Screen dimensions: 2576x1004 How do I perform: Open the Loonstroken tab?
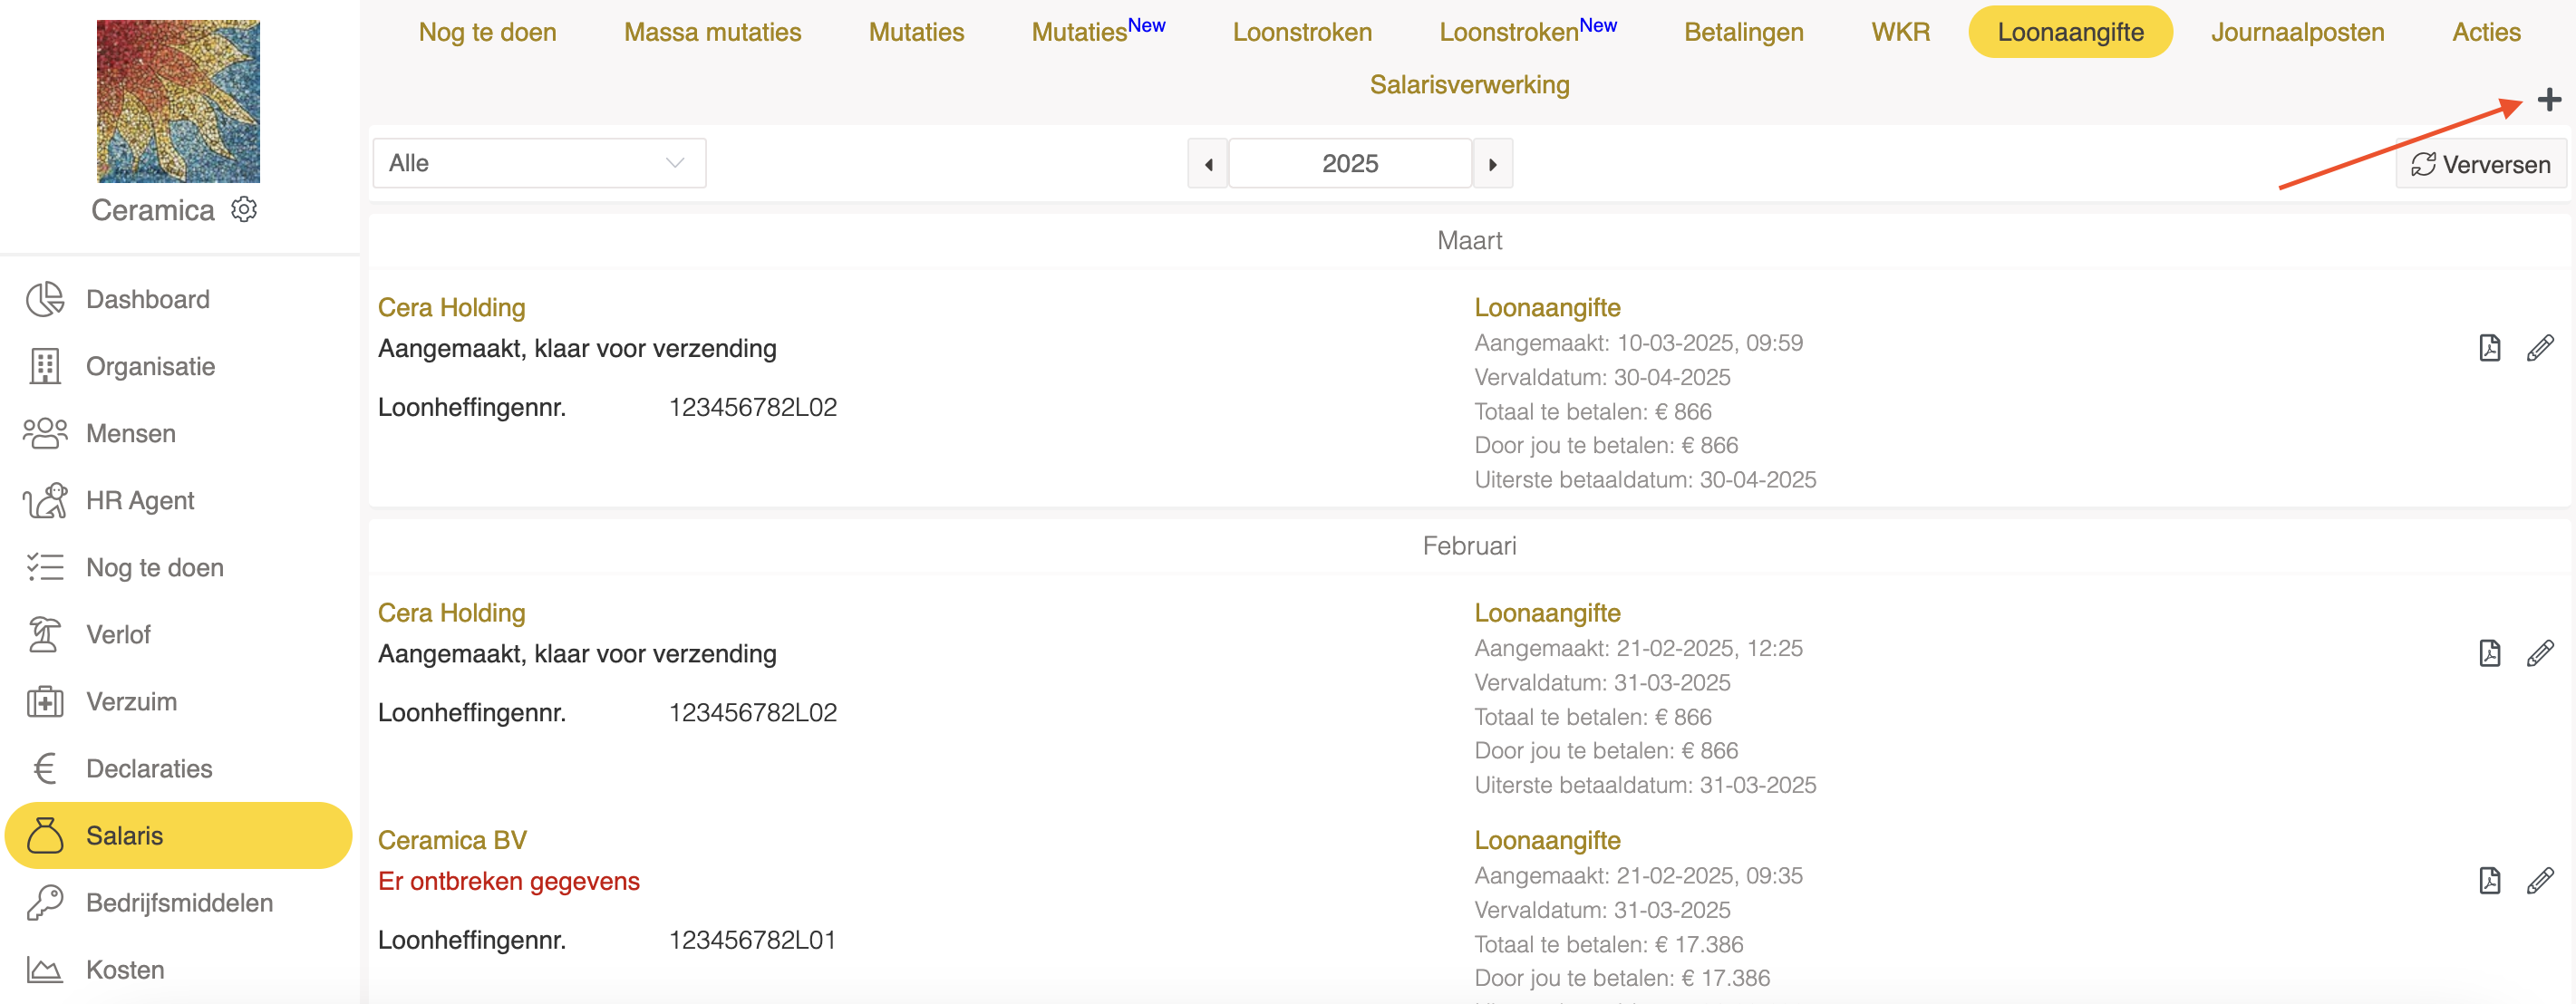click(x=1302, y=32)
